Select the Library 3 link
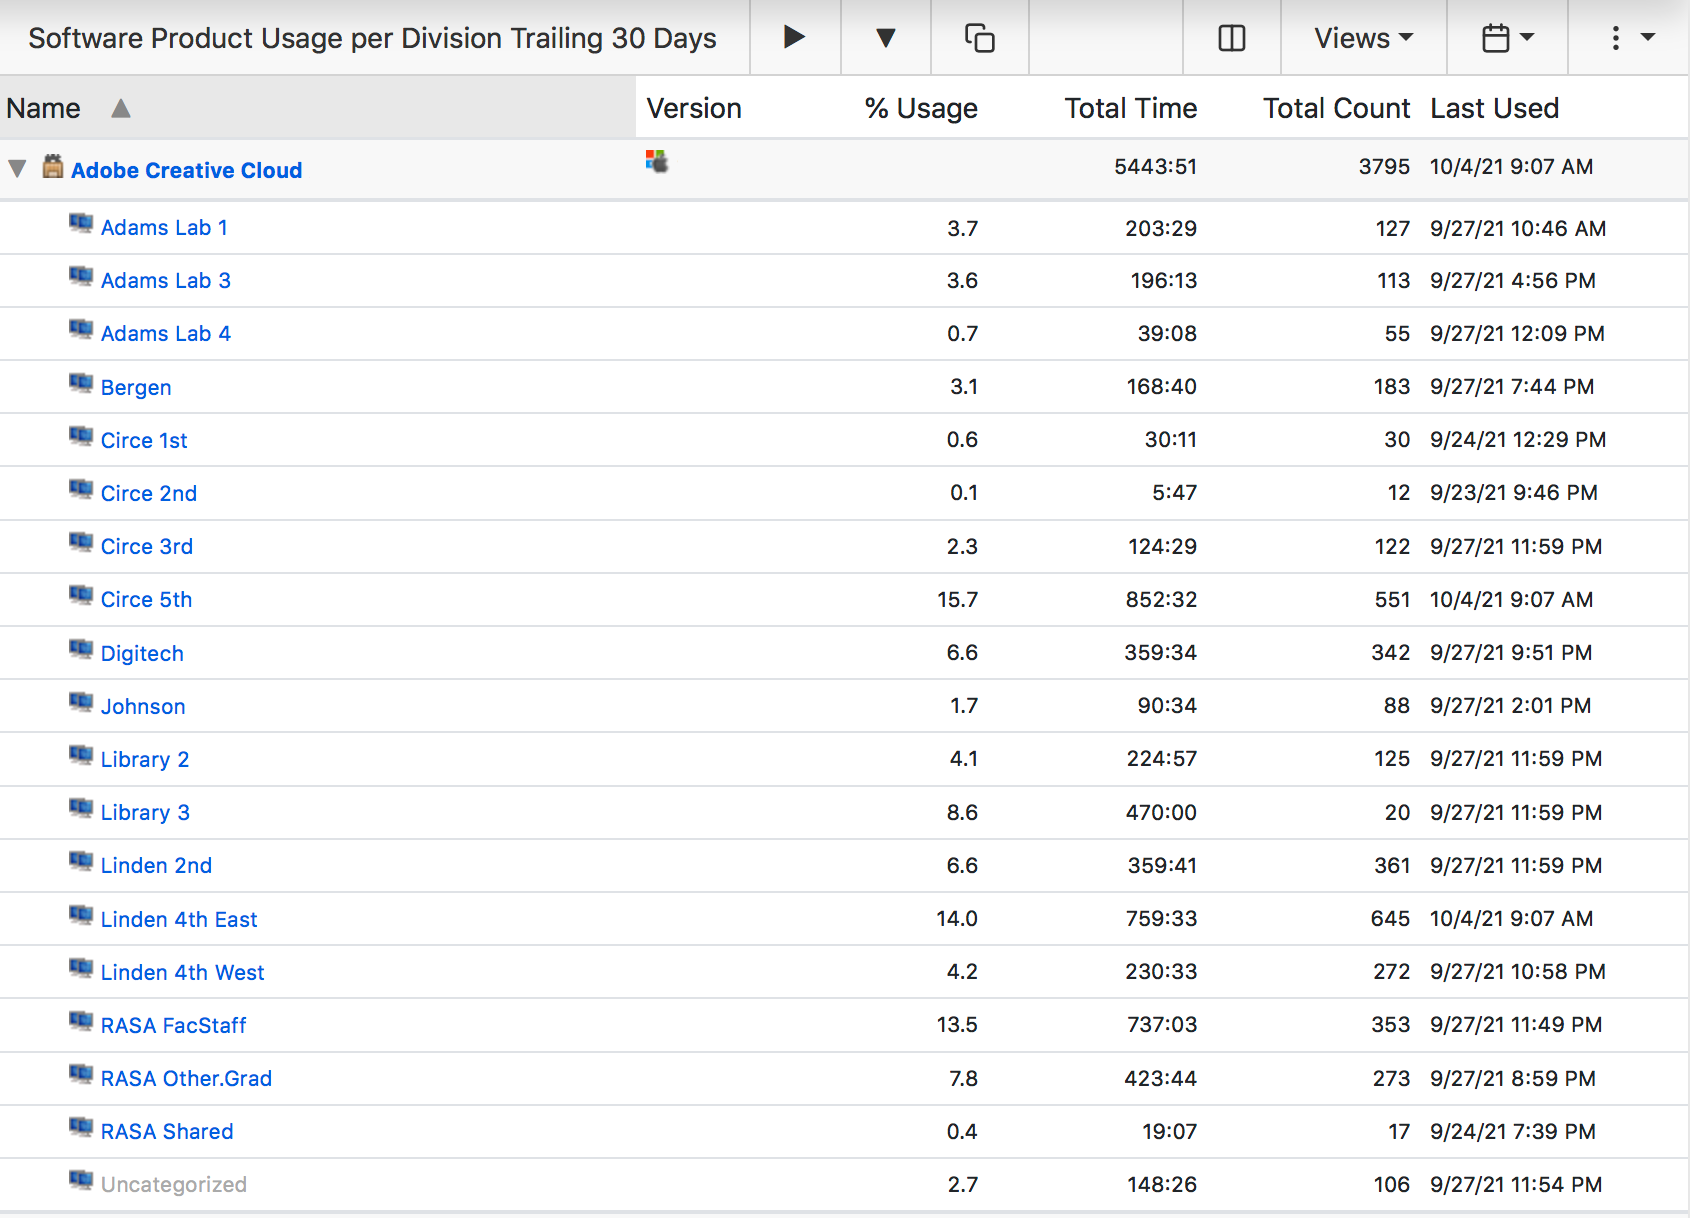Screen dimensions: 1690x1218 point(145,812)
